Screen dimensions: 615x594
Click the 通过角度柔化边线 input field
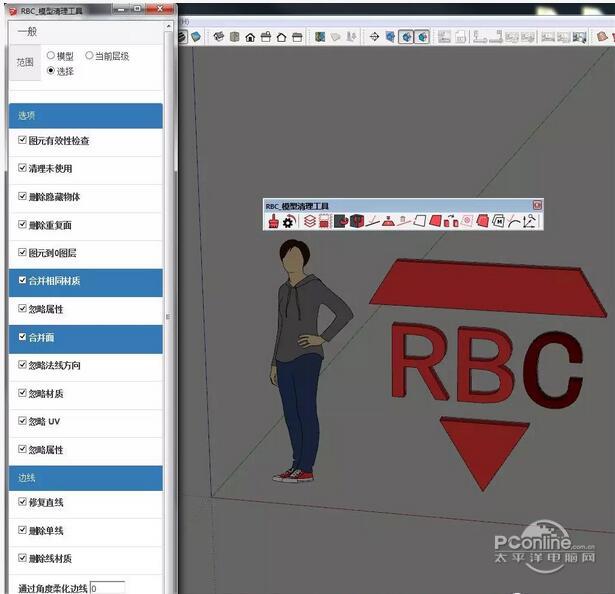[108, 588]
